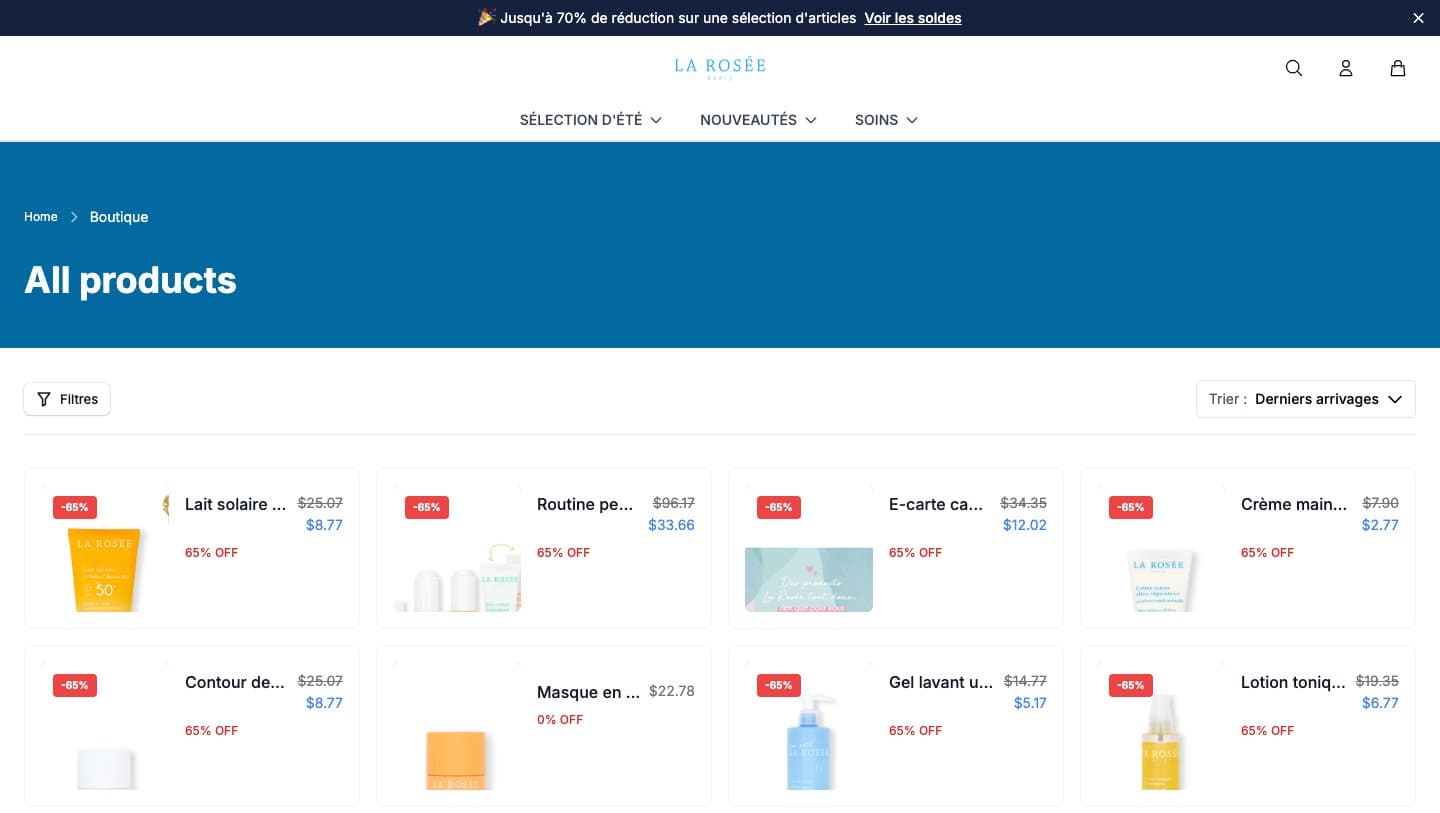Click the $6.77 sale price
Viewport: 1440px width, 813px height.
pos(1380,703)
